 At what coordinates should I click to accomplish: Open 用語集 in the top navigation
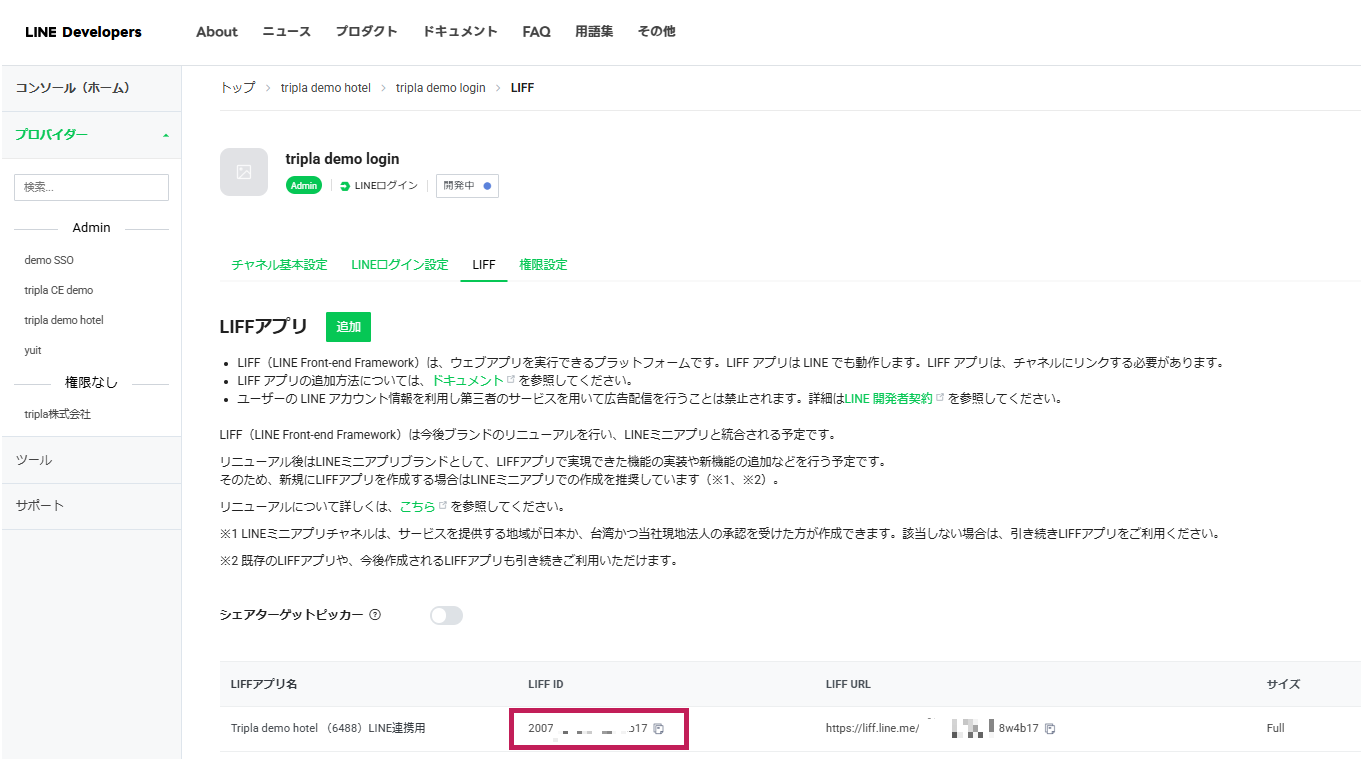click(x=594, y=32)
